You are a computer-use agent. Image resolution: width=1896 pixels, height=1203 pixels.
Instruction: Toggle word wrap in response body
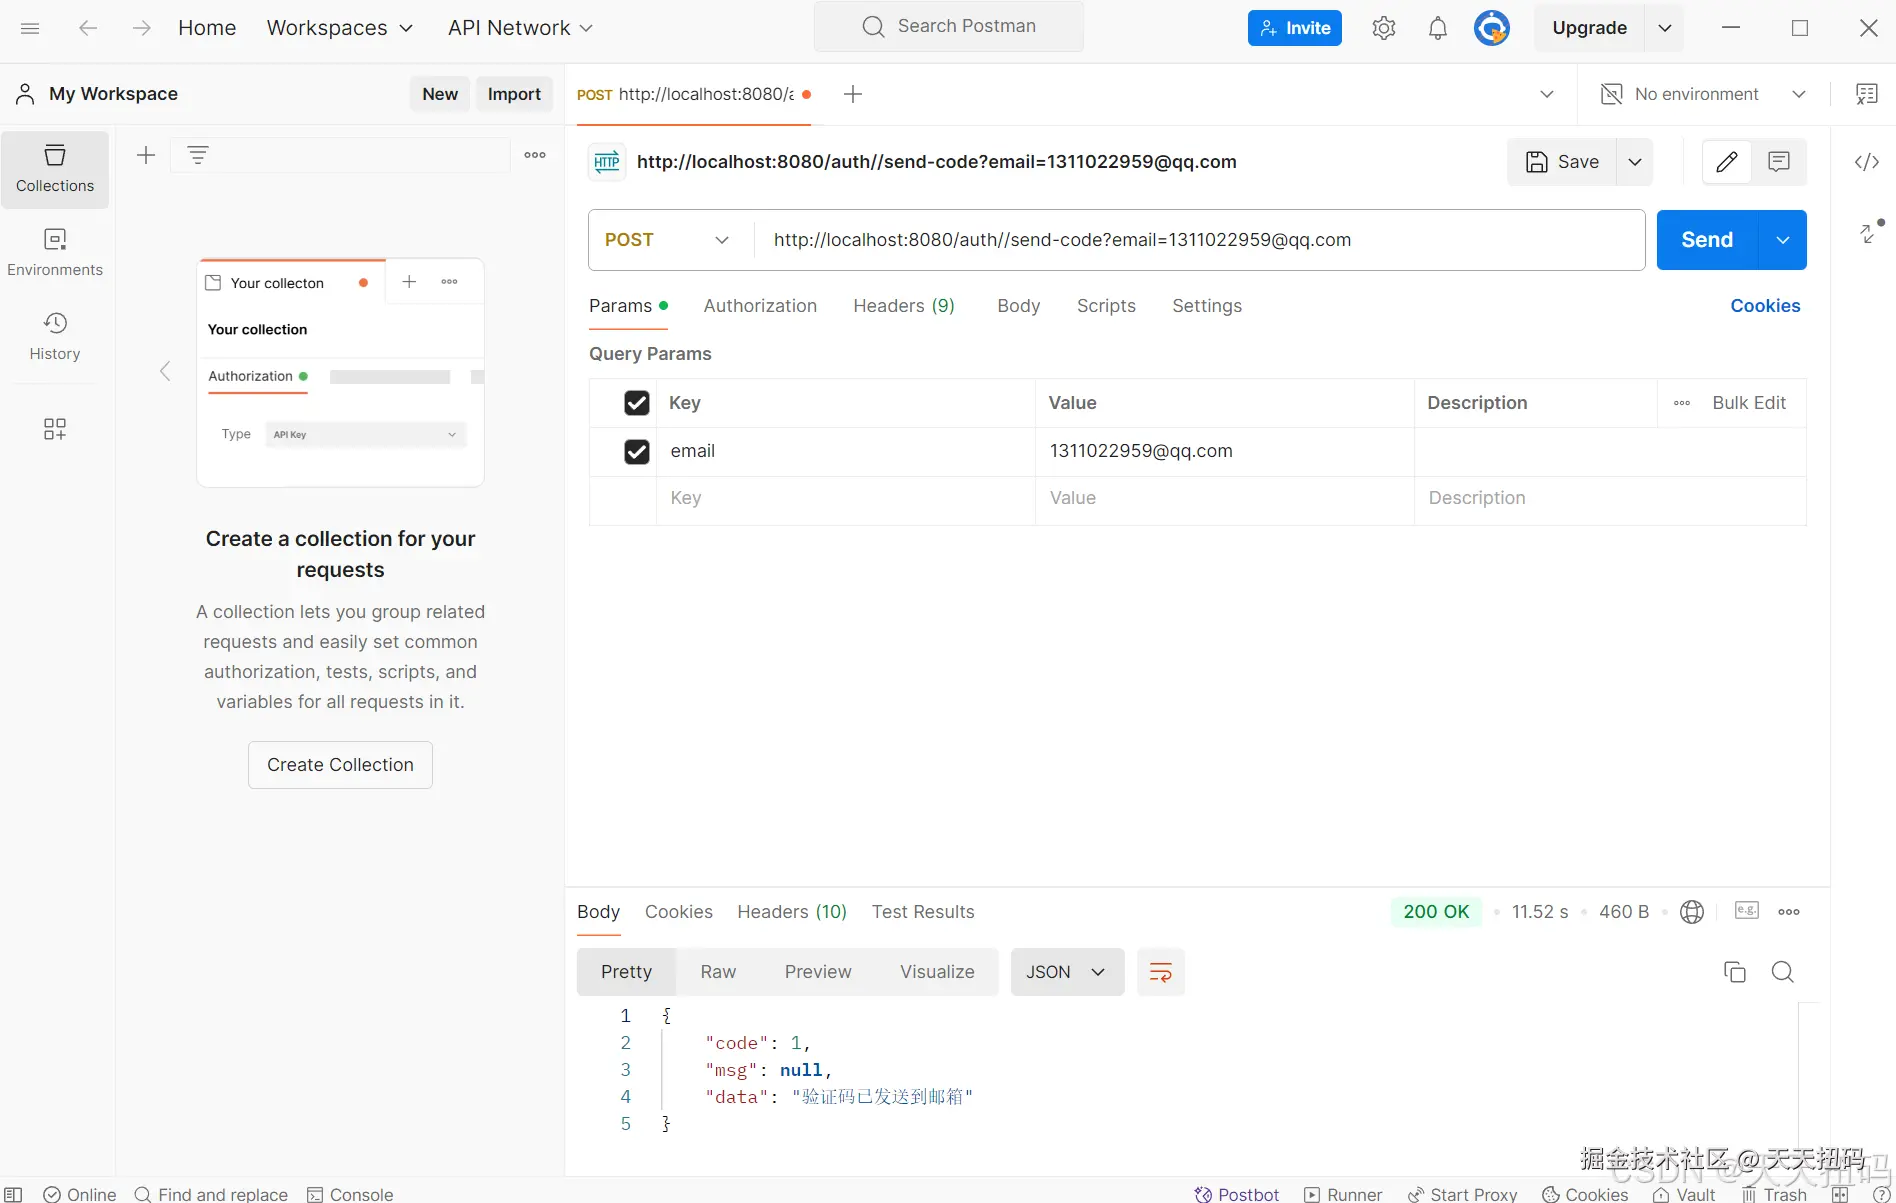point(1161,972)
